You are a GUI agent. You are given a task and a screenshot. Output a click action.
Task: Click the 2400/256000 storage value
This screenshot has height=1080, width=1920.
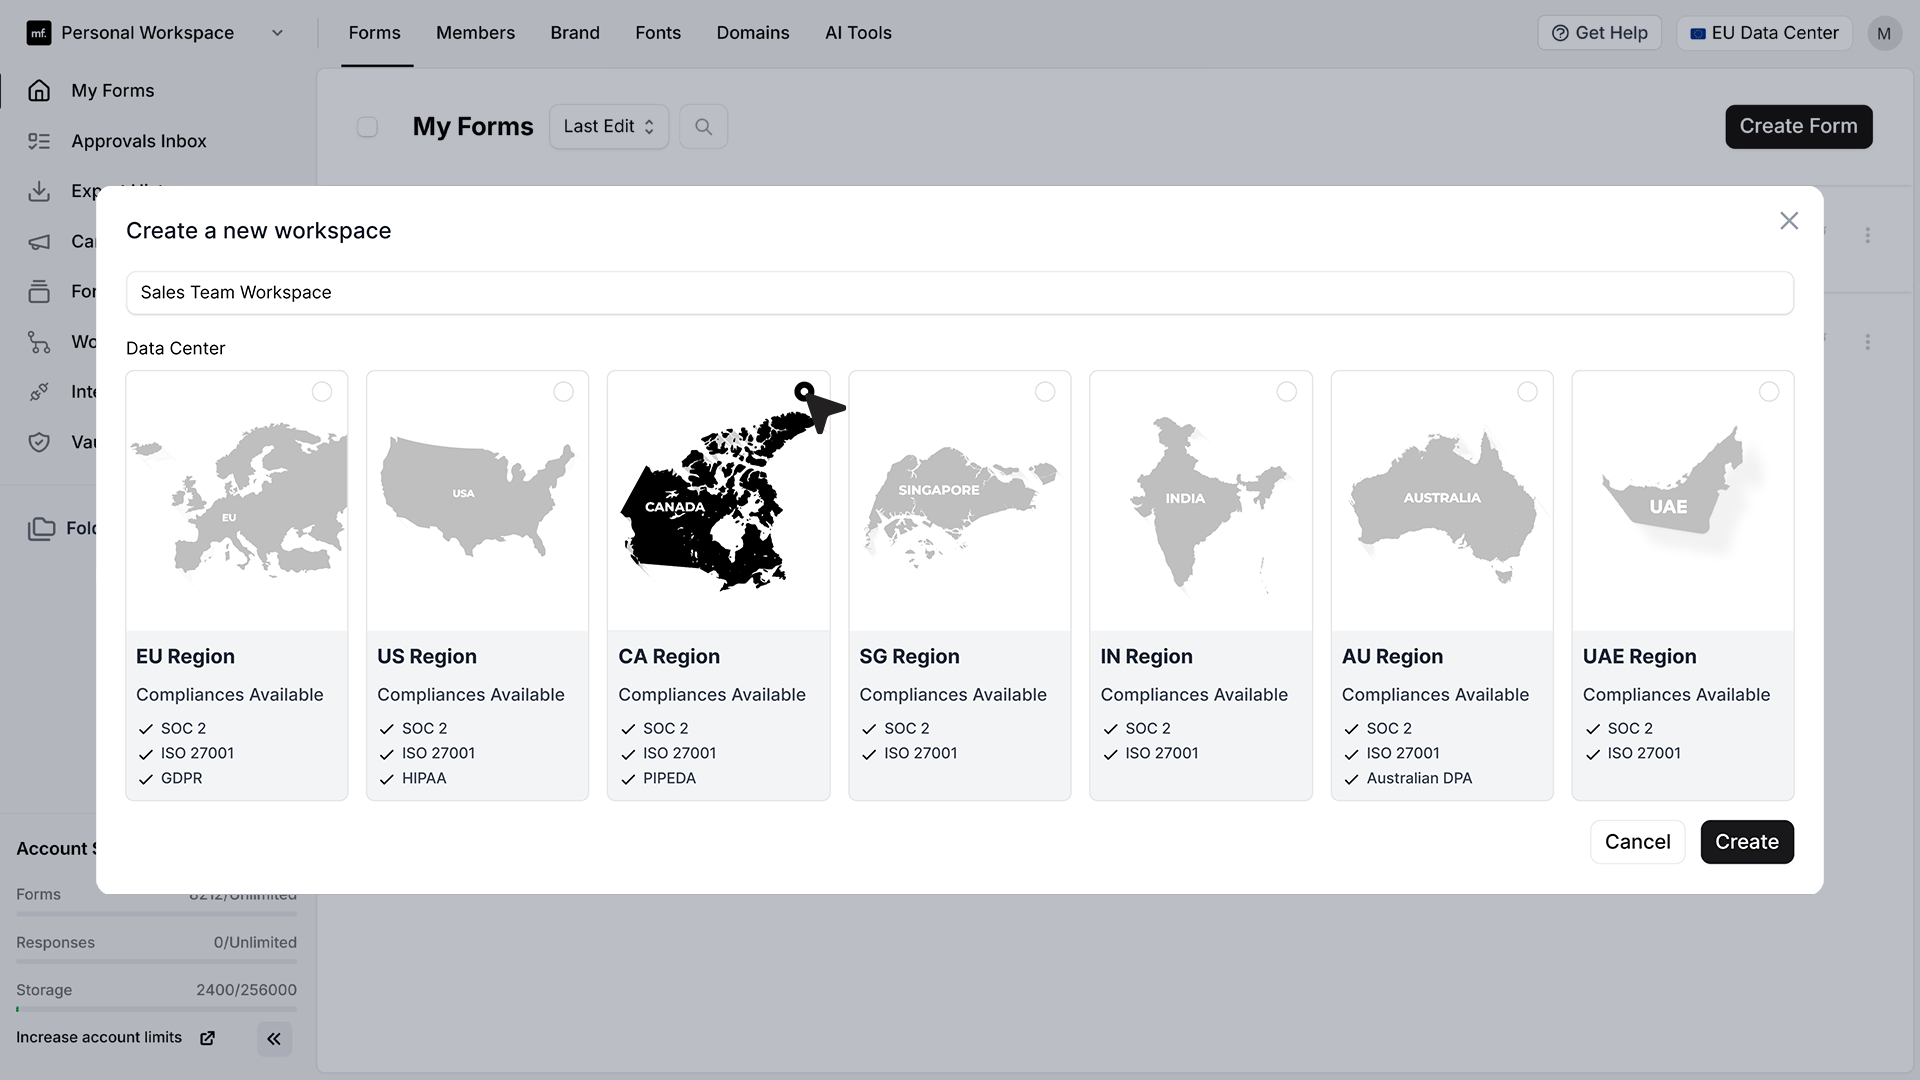click(x=246, y=990)
